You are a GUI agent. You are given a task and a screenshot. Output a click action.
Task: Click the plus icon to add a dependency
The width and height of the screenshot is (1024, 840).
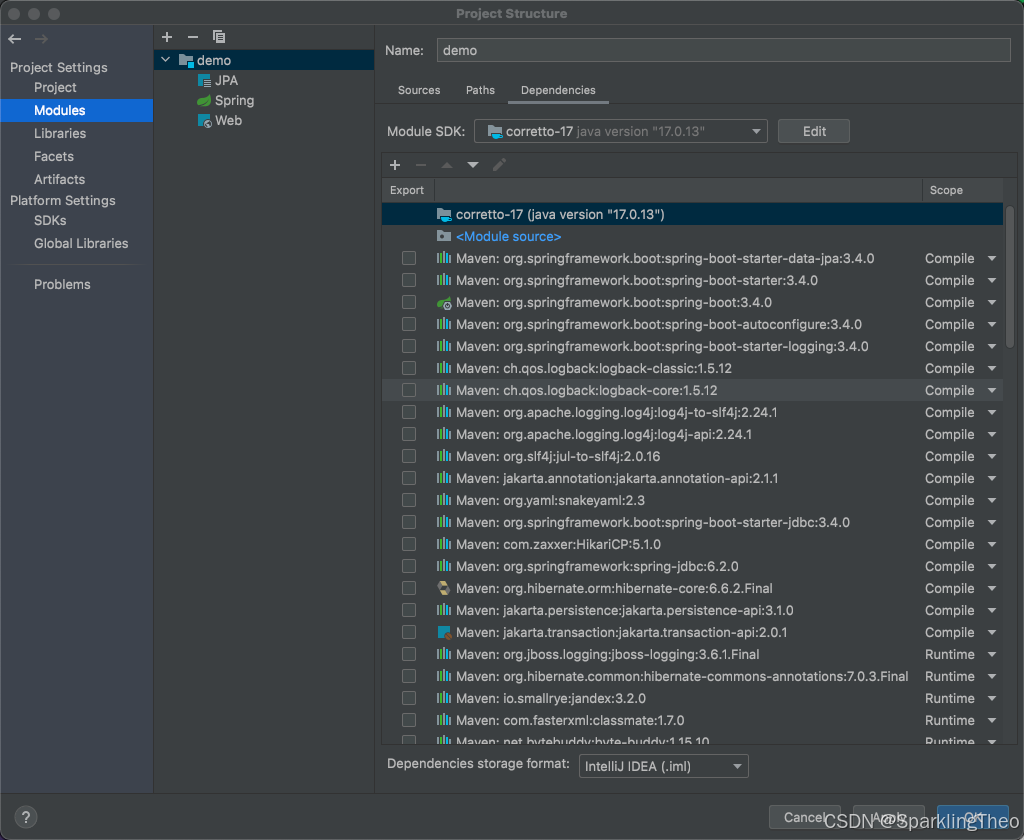click(x=394, y=165)
